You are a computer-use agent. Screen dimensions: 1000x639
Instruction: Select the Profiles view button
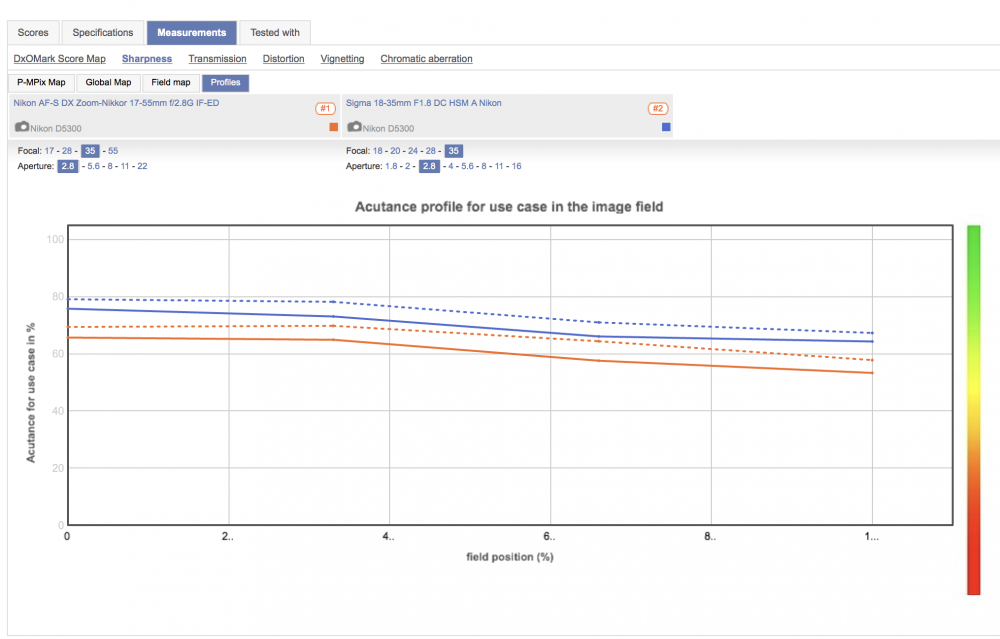point(226,82)
